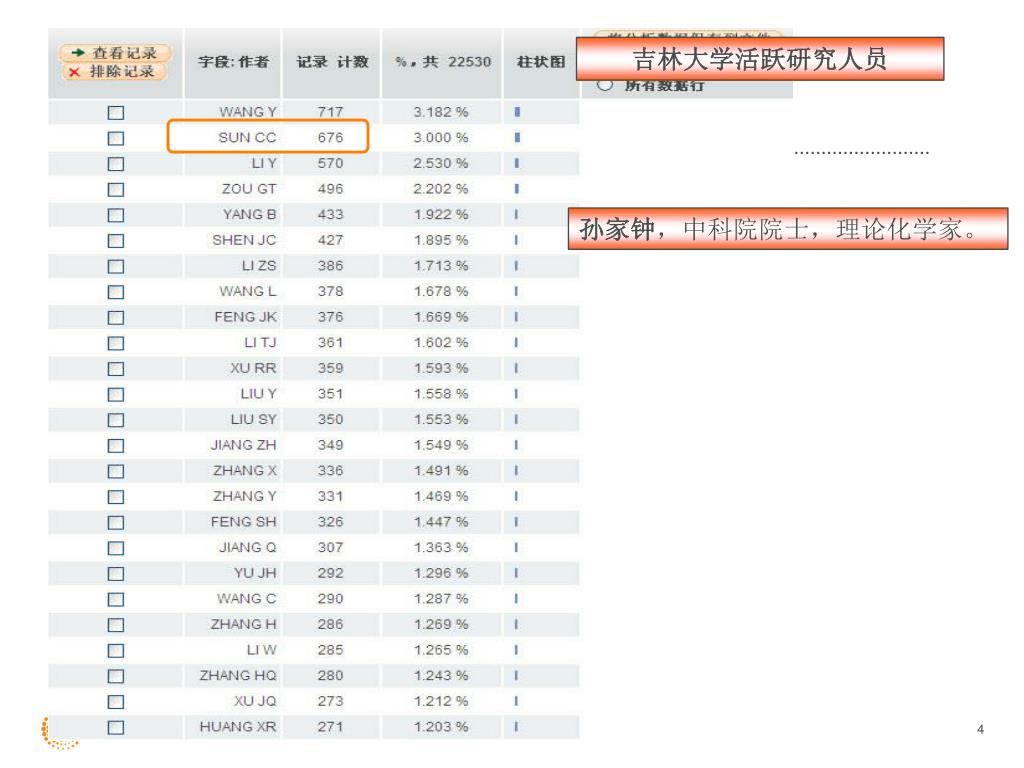Check the box for YANG B row
This screenshot has height=768, width=1024.
coord(116,215)
